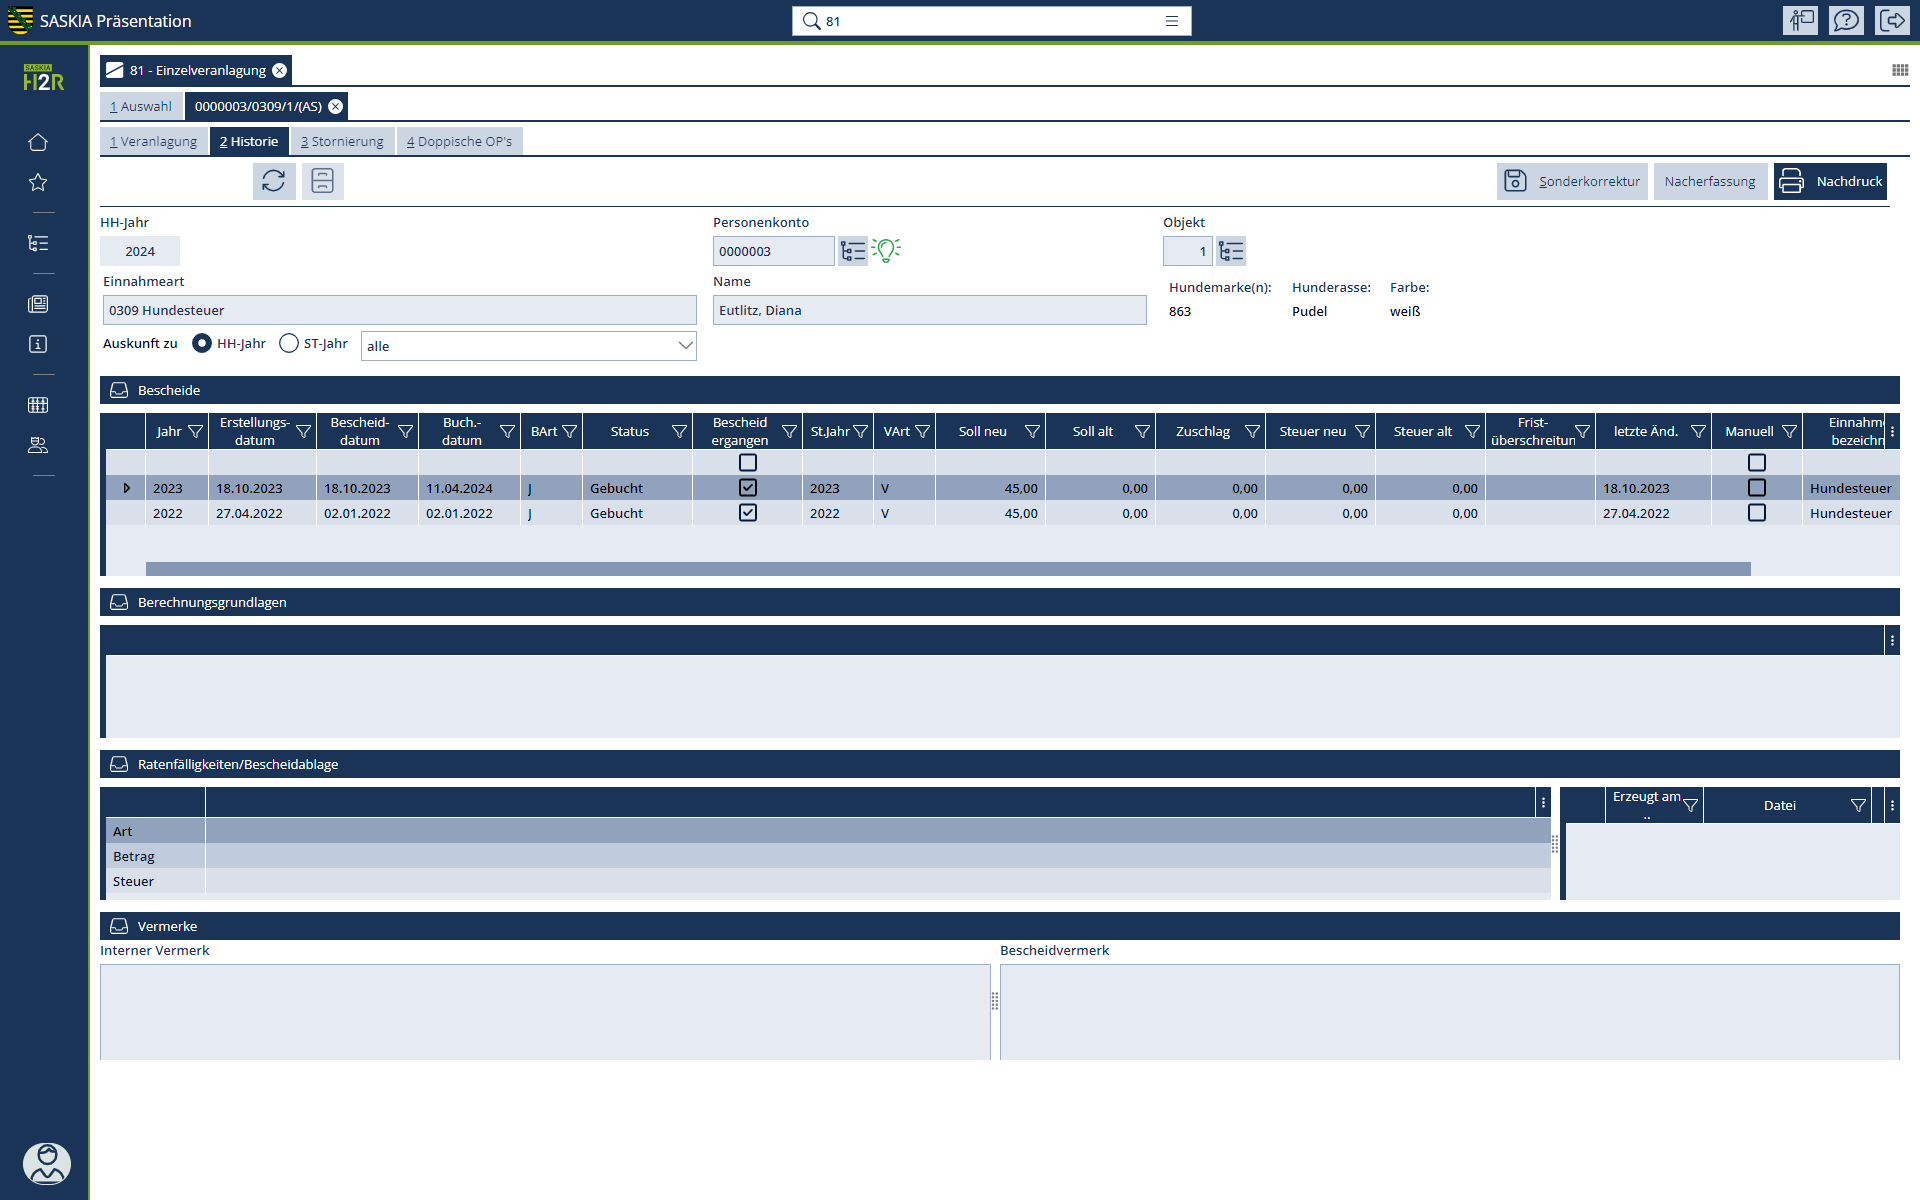Click the Nachdruck button
Viewport: 1920px width, 1200px height.
point(1830,181)
